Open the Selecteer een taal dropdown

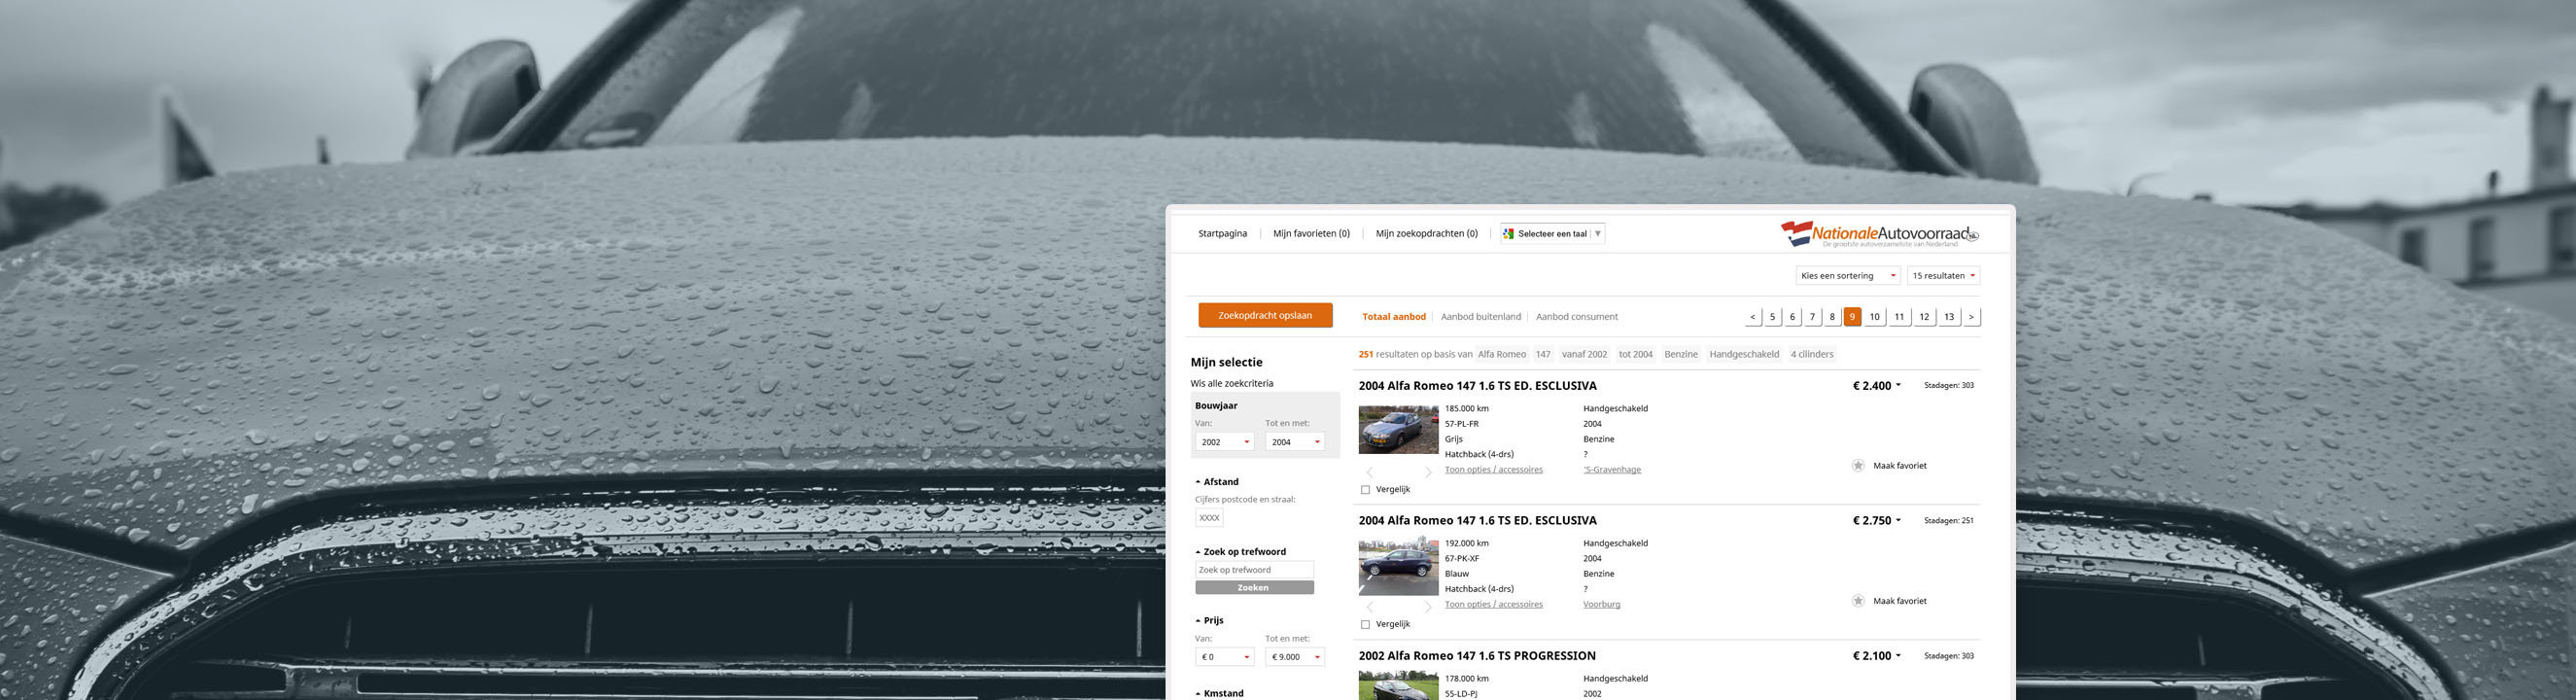(1553, 234)
